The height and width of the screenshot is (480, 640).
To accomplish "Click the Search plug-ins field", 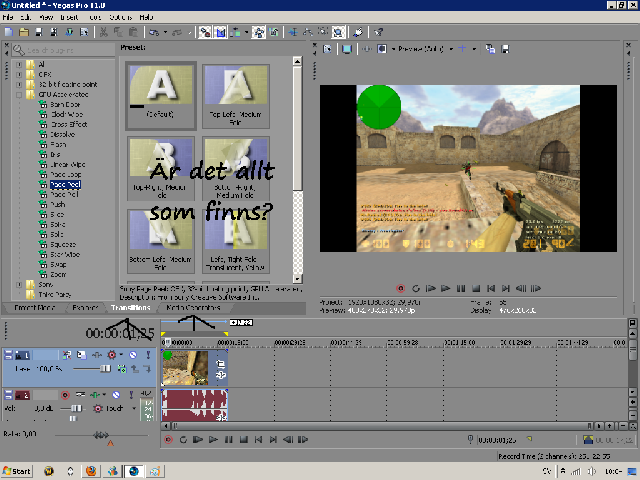I will tap(63, 50).
